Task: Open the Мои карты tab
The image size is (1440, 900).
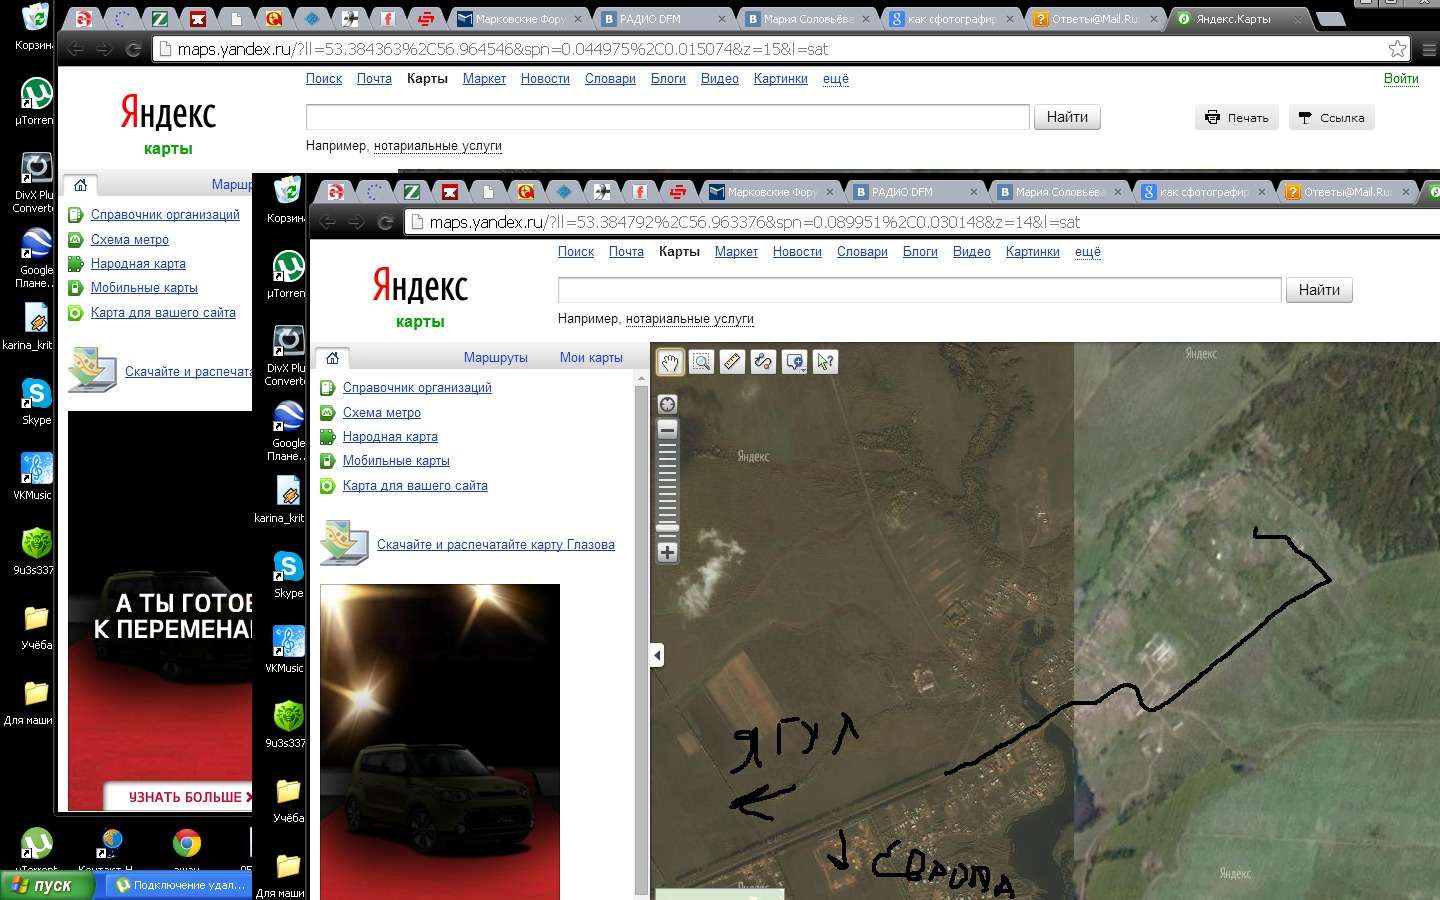Action: [591, 358]
